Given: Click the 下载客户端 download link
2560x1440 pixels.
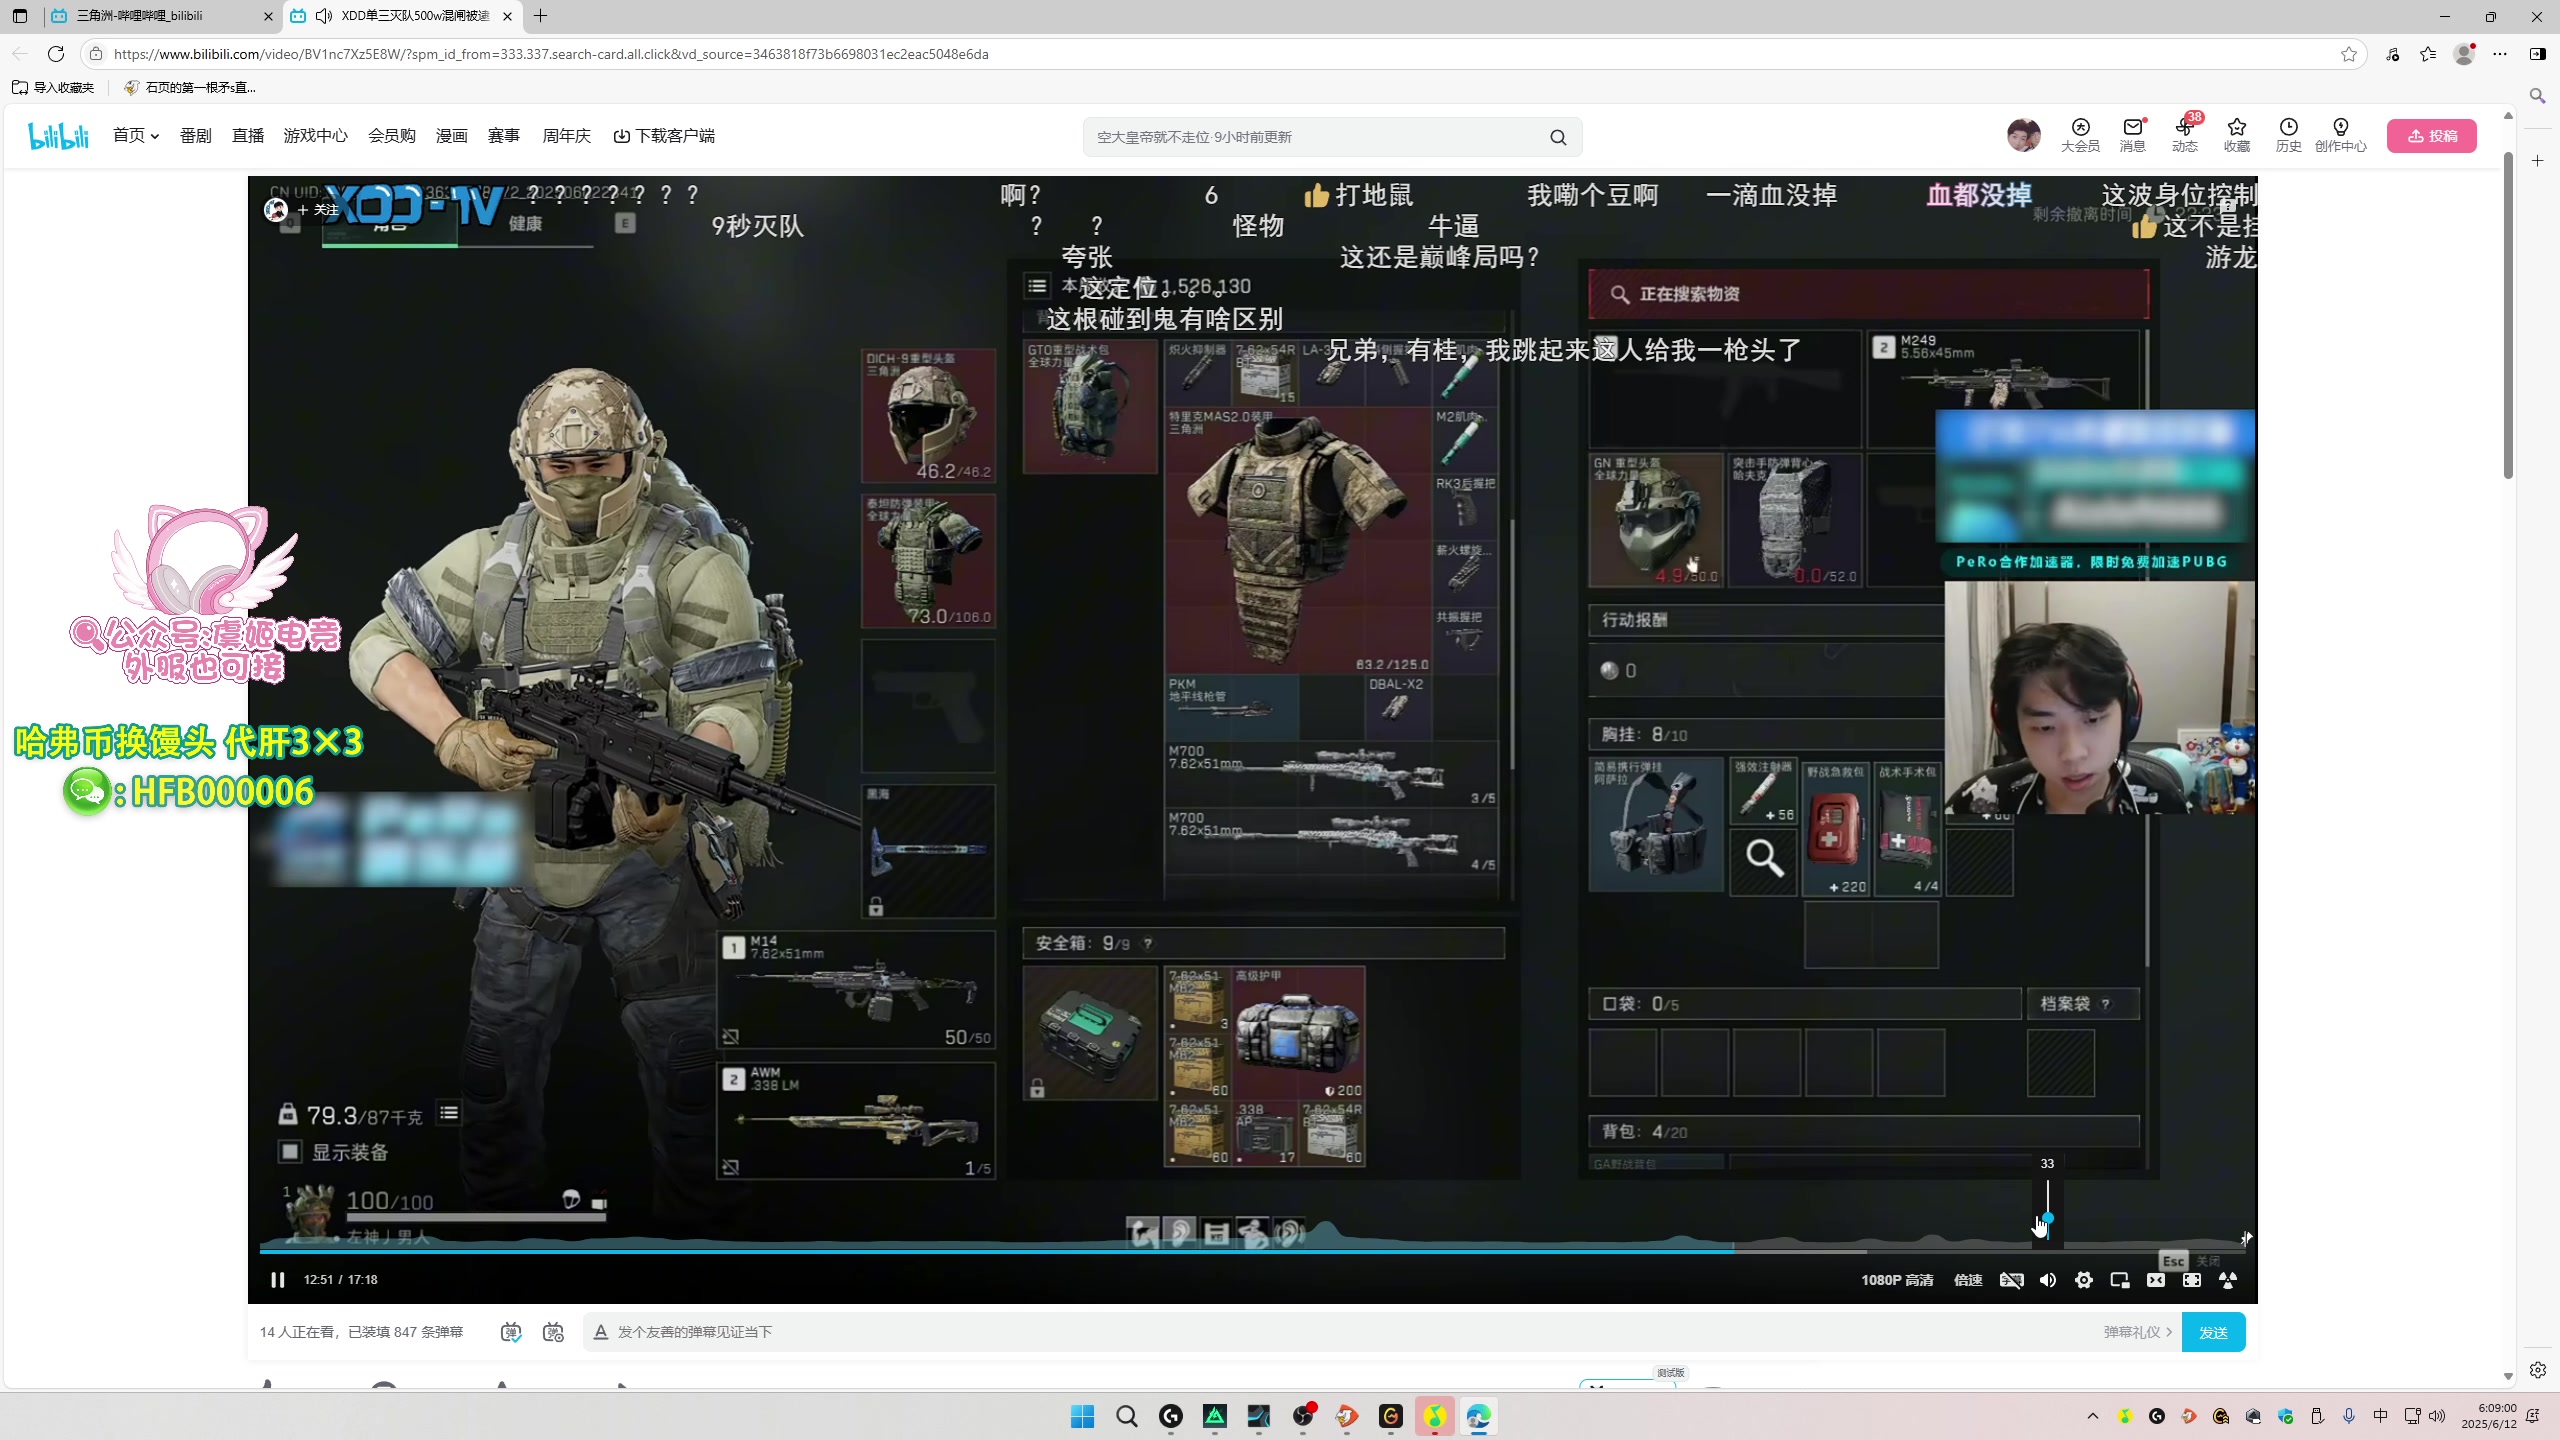Looking at the screenshot, I should (664, 136).
